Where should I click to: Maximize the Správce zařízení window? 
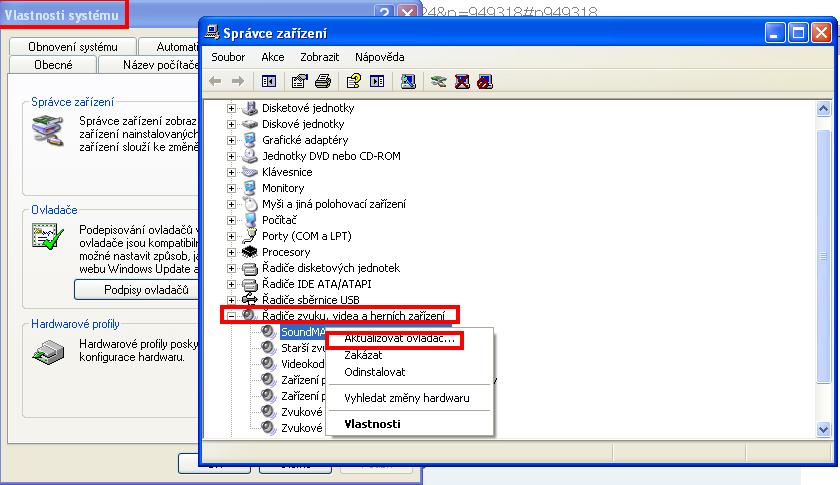pos(798,33)
